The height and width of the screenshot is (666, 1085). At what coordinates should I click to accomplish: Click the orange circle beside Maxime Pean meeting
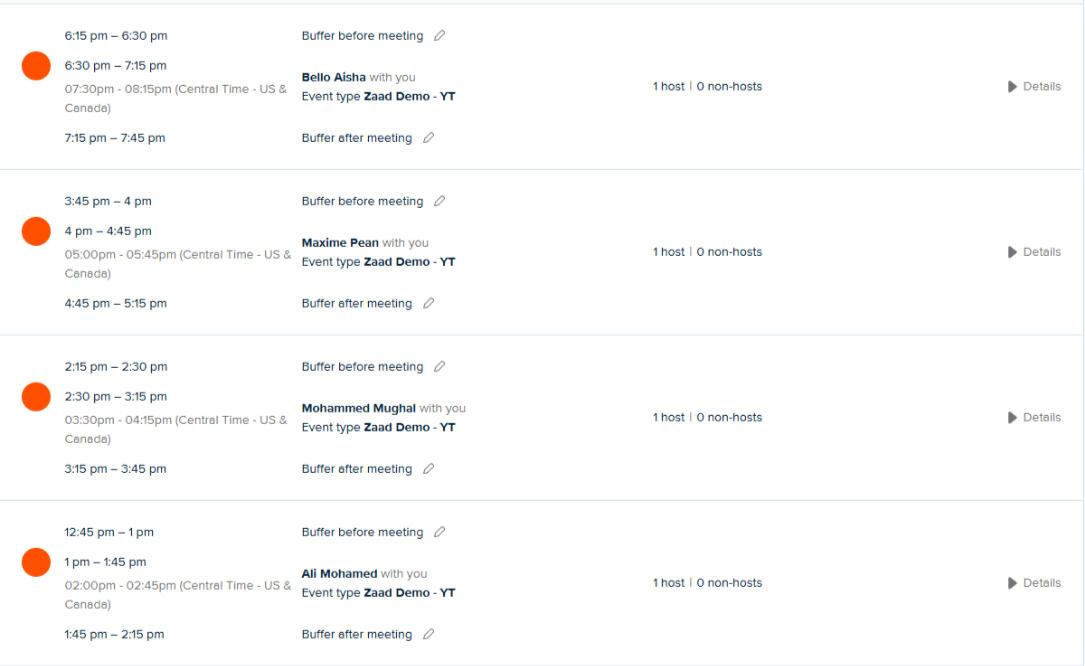click(x=36, y=231)
